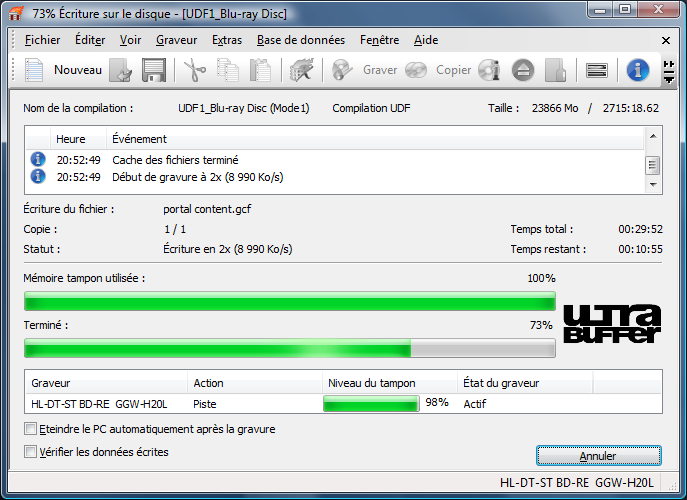687x500 pixels.
Task: Open the Base de données menu
Action: [x=300, y=40]
